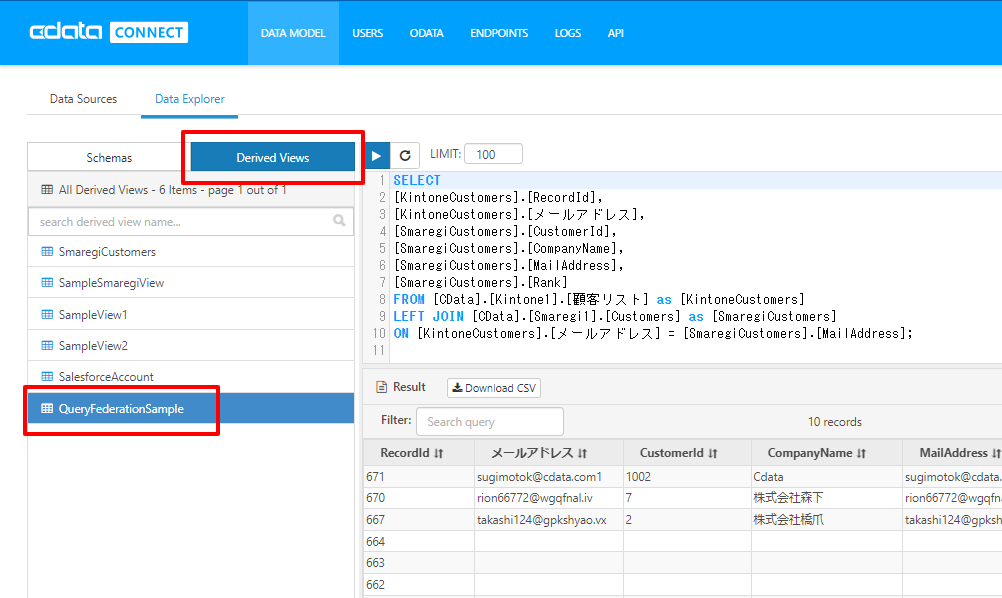This screenshot has height=598, width=1002.
Task: Open the USERS menu
Action: click(x=367, y=33)
